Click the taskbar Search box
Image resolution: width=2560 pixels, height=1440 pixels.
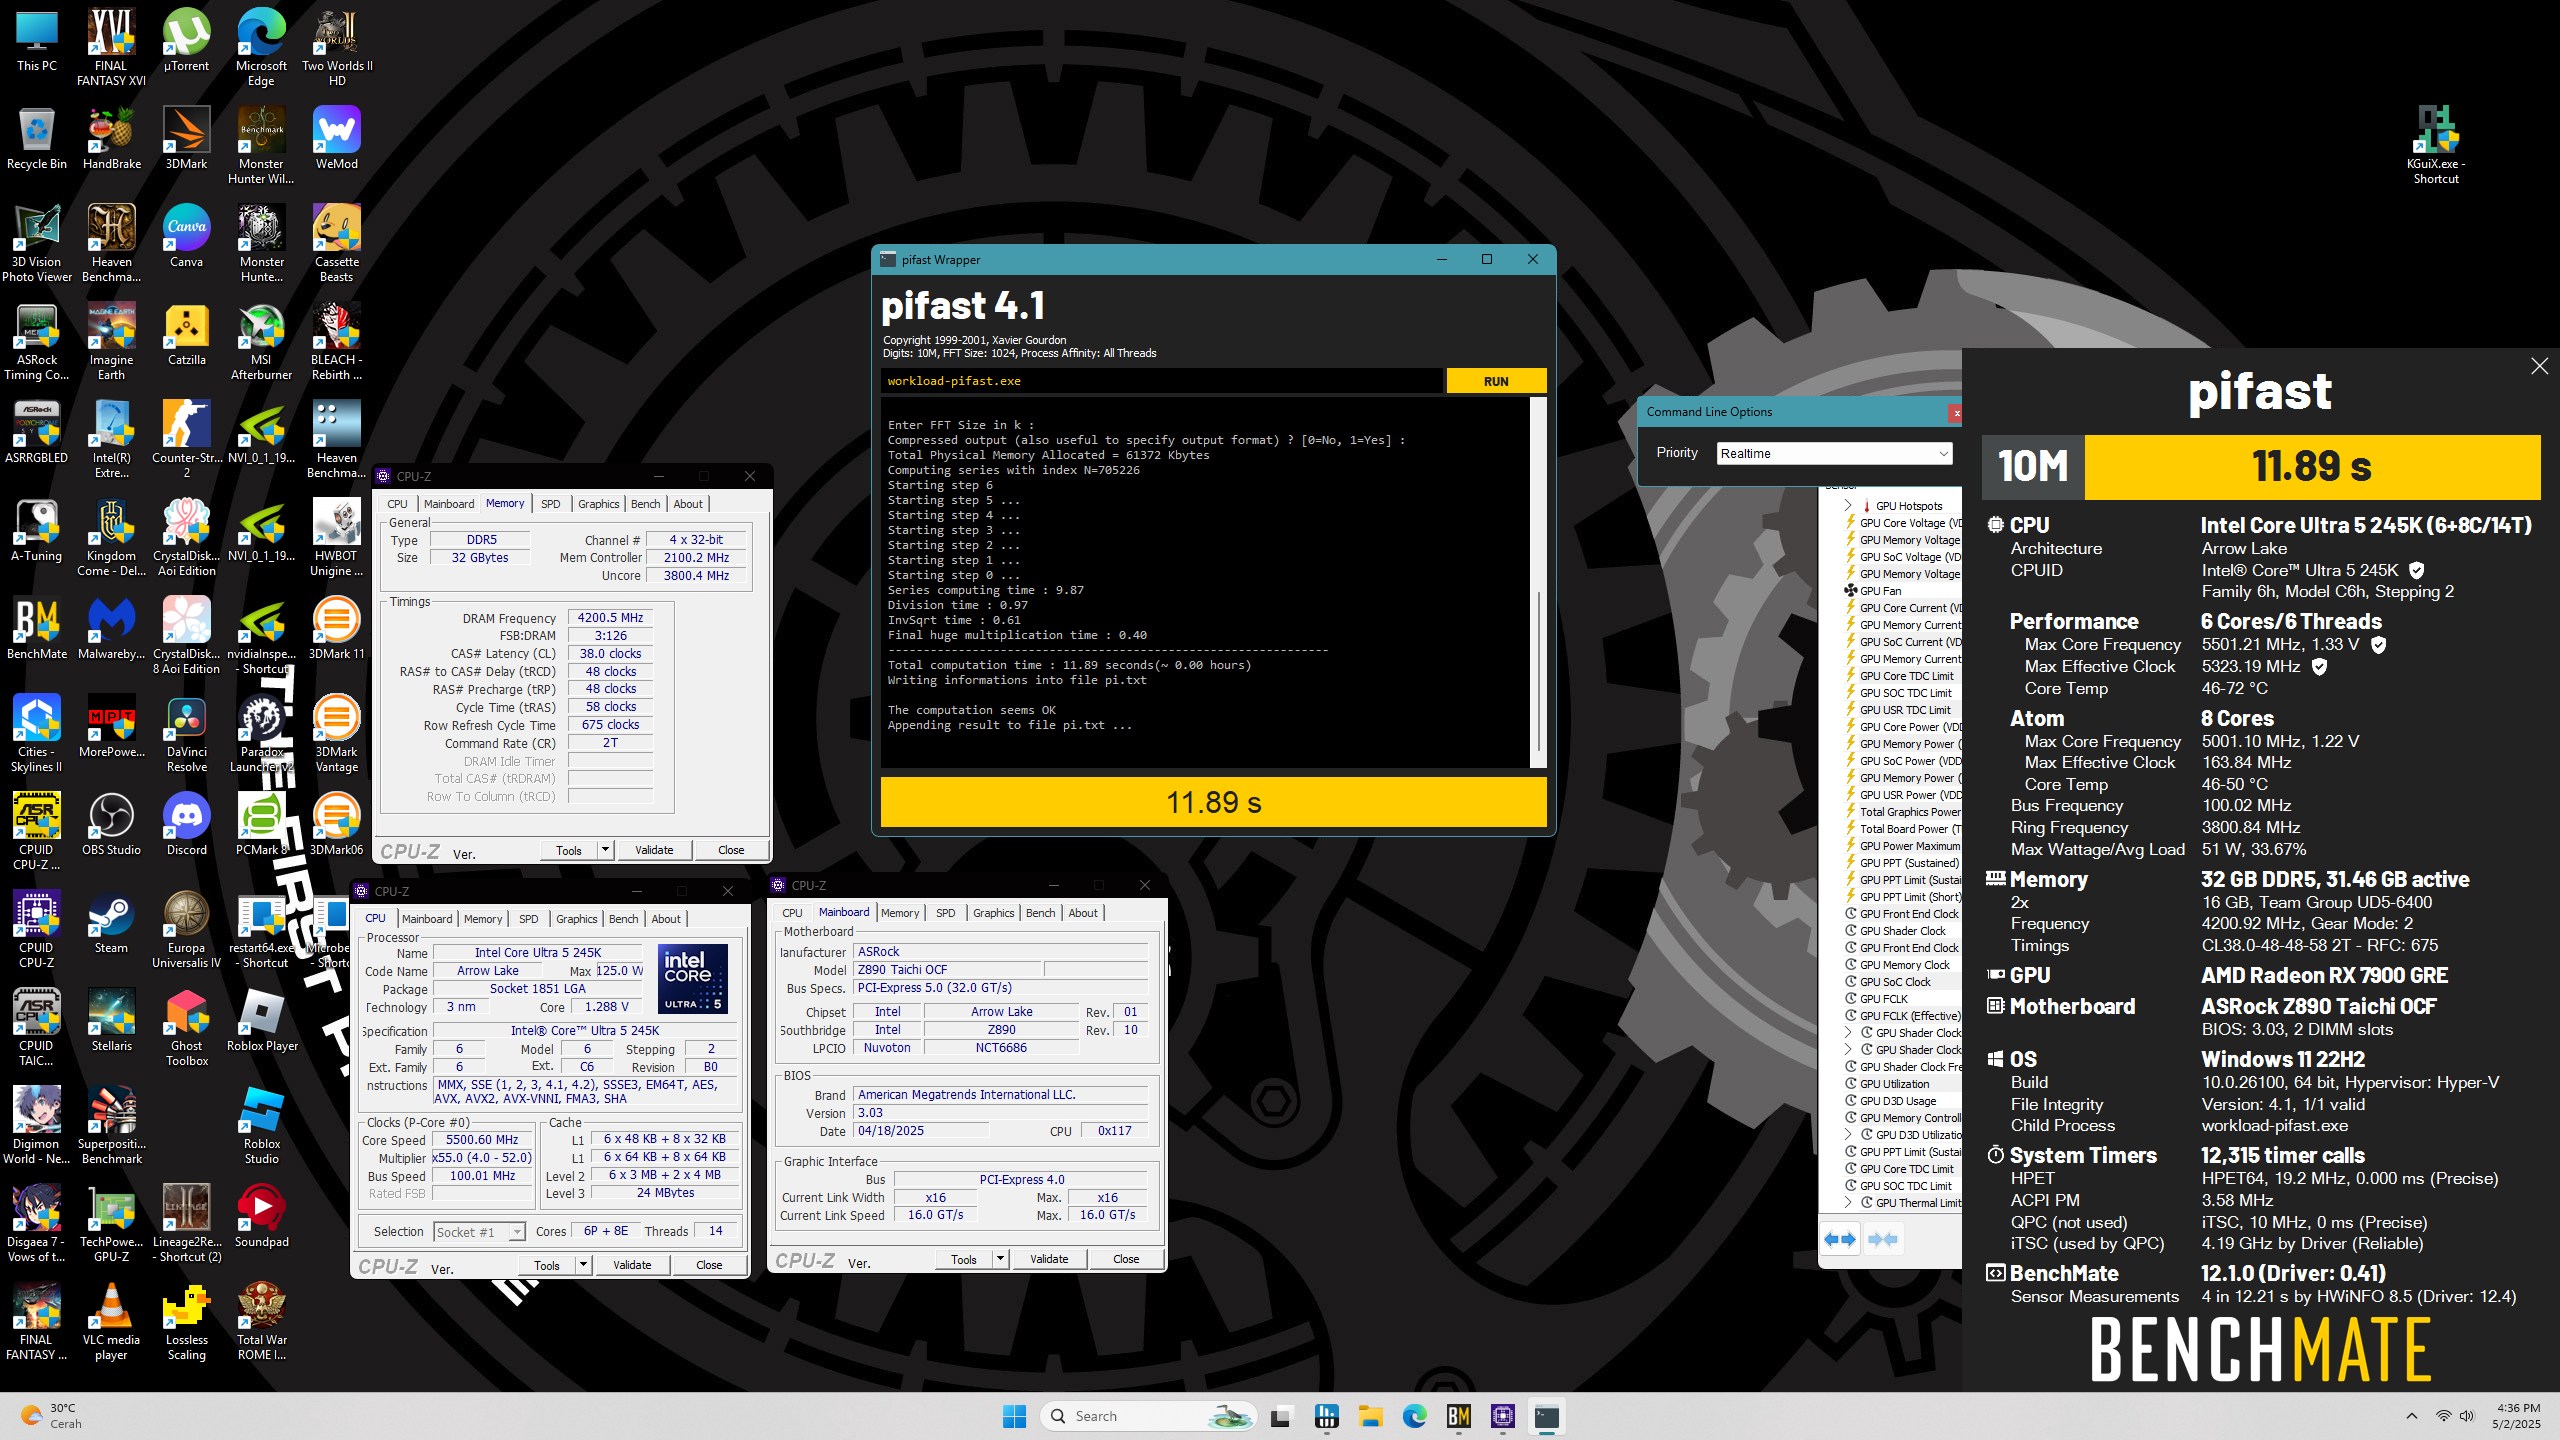[x=1148, y=1416]
